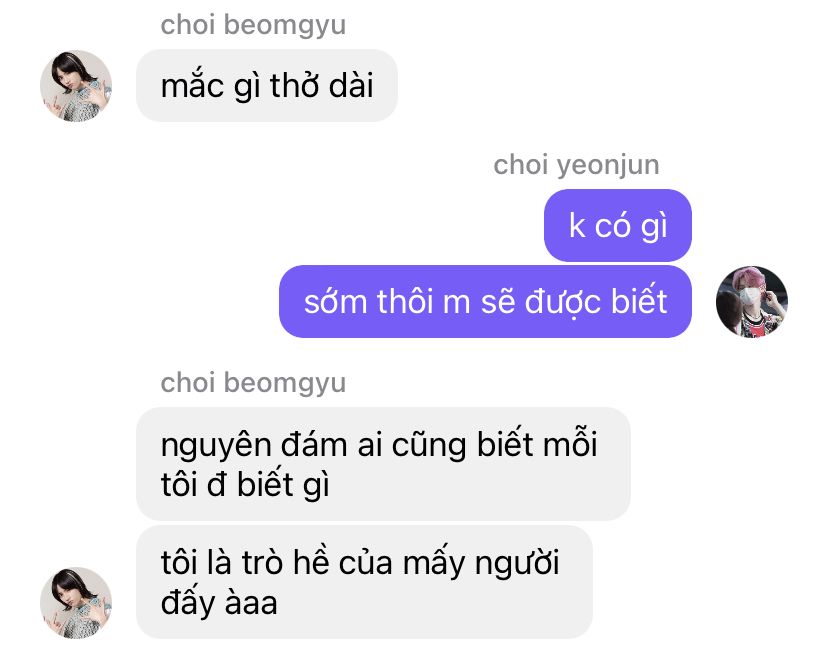
Task: Click the word 'dài' in first bubble
Action: 351,85
